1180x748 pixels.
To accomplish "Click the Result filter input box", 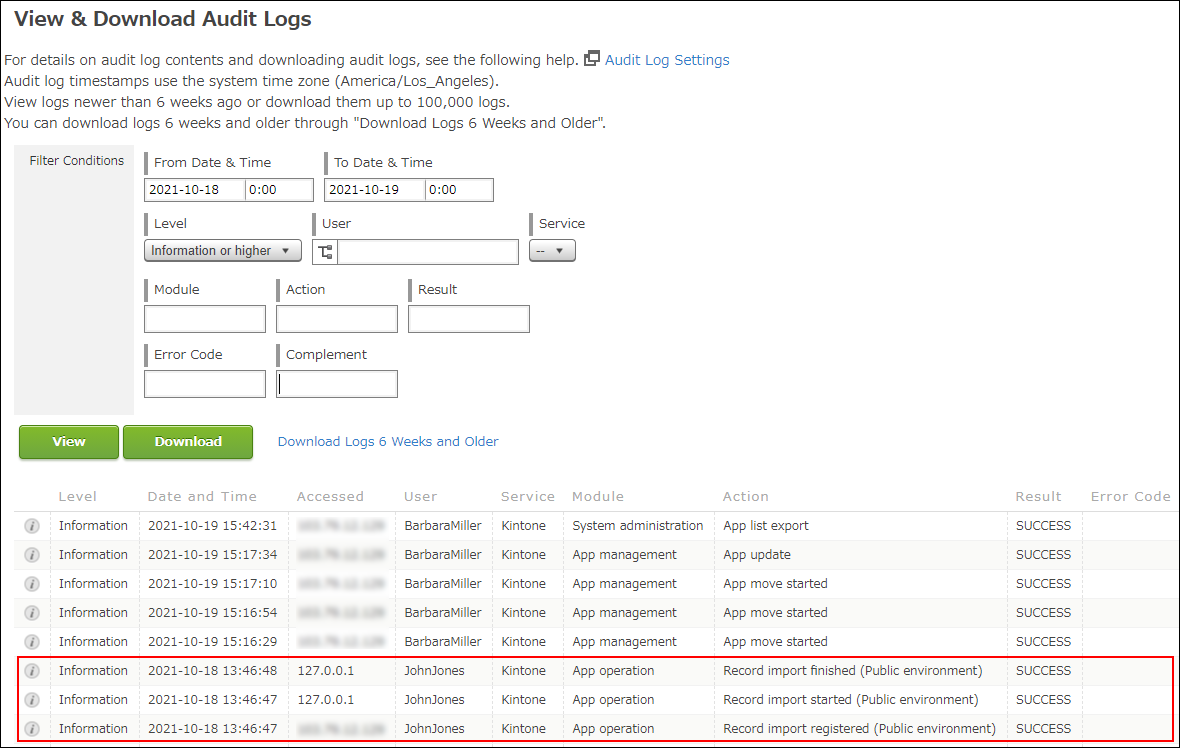I will click(x=468, y=318).
